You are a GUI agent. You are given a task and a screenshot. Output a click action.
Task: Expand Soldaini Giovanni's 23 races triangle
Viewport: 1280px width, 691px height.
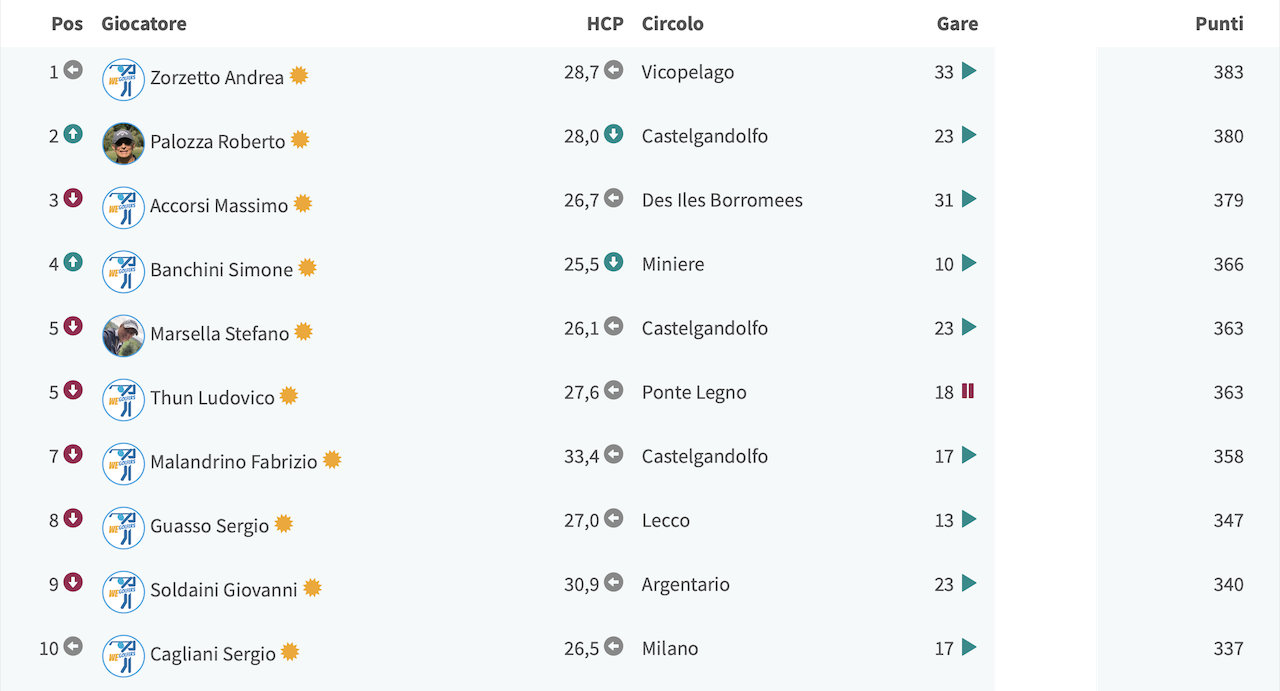click(x=969, y=583)
